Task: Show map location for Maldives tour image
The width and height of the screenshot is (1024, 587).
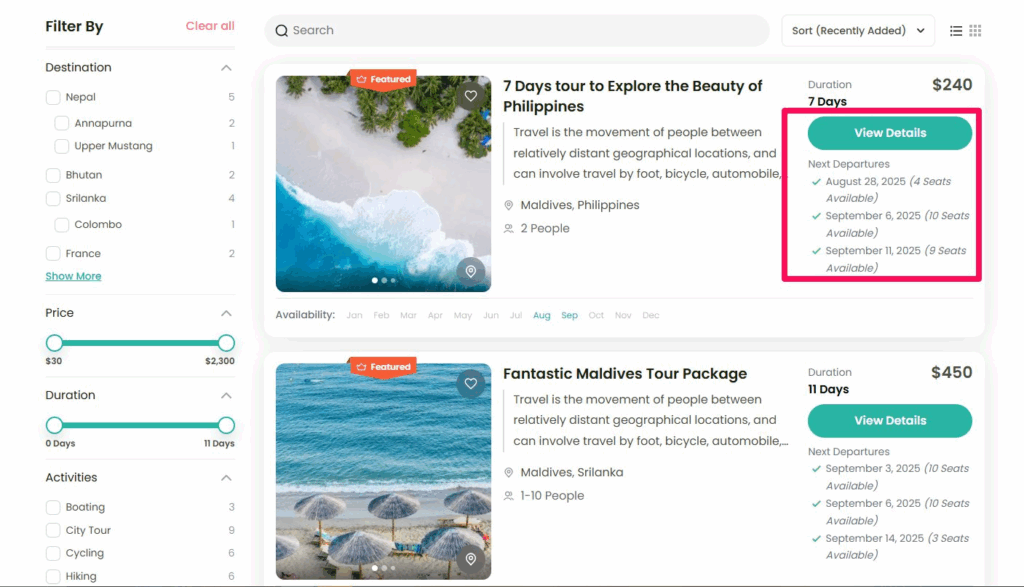Action: pyautogui.click(x=471, y=559)
